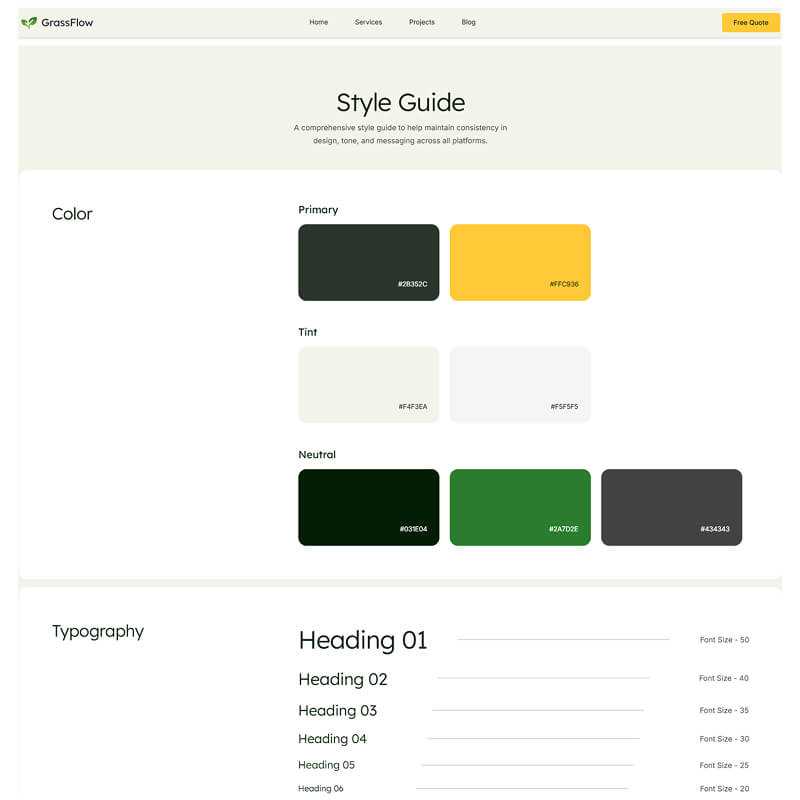Click the 'Font Size - 50' label
800x800 pixels.
(724, 640)
